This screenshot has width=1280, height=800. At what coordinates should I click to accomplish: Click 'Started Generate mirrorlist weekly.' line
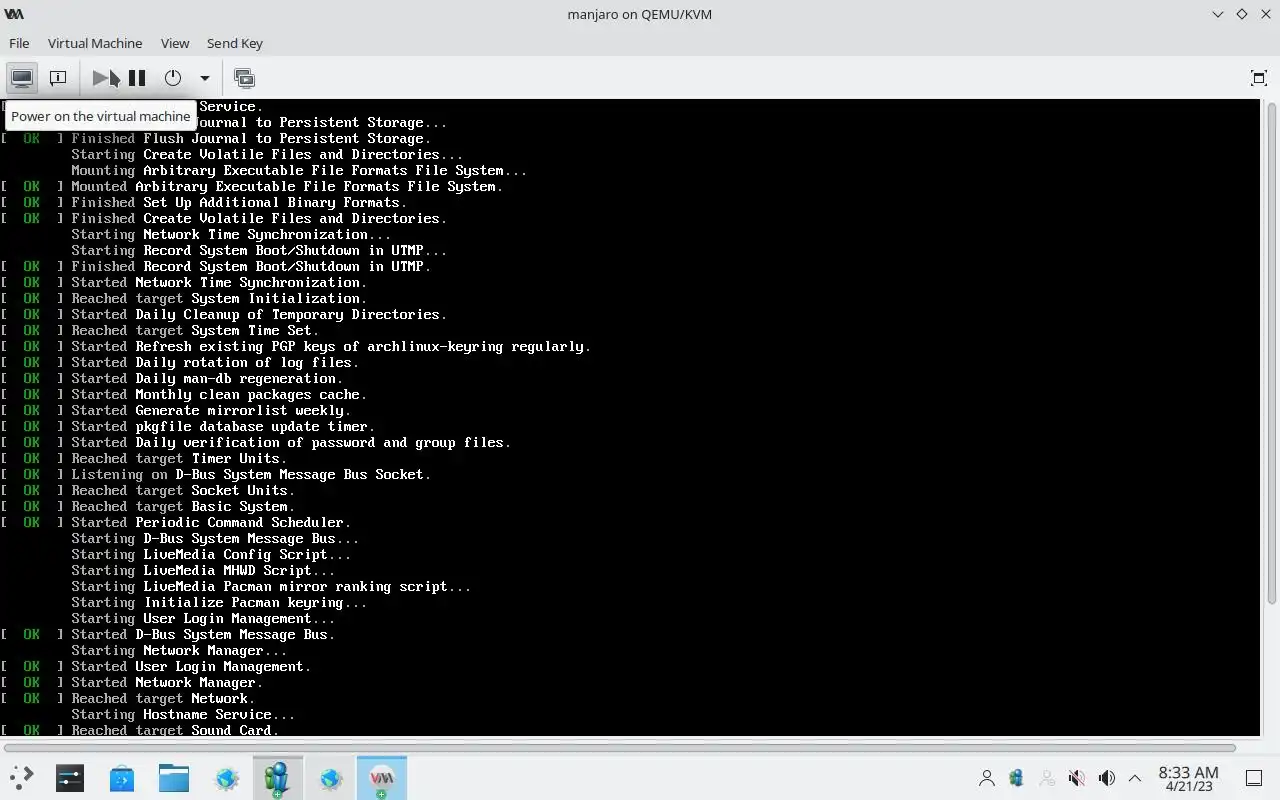point(211,410)
